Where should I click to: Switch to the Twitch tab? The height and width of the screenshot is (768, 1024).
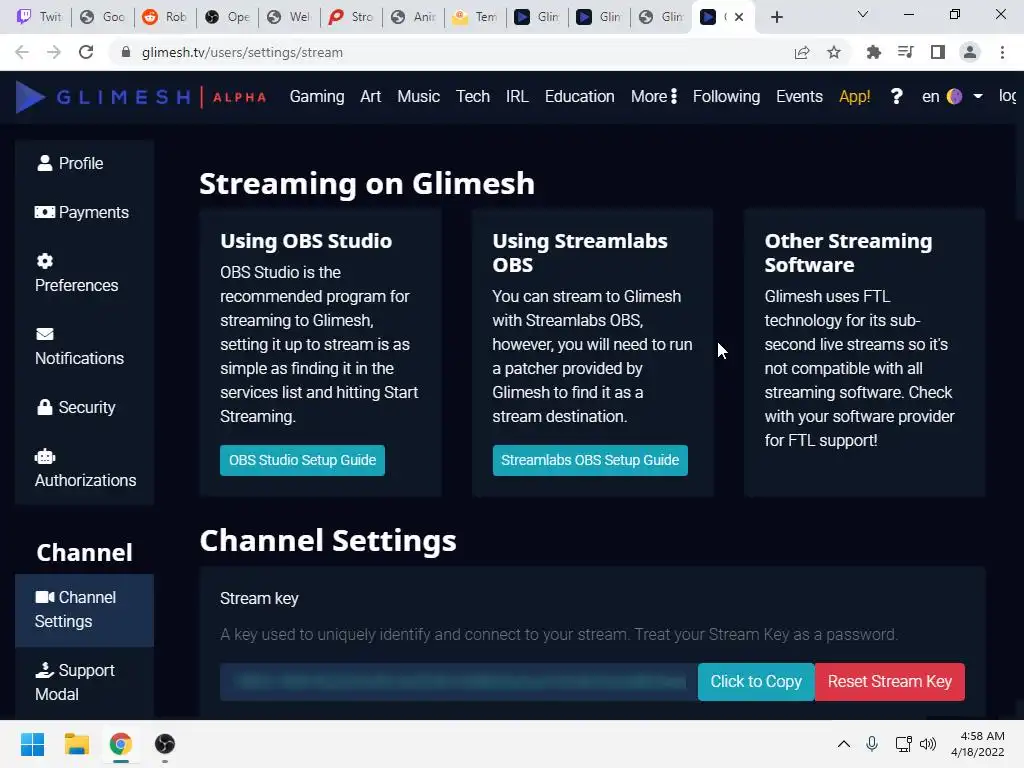point(38,17)
